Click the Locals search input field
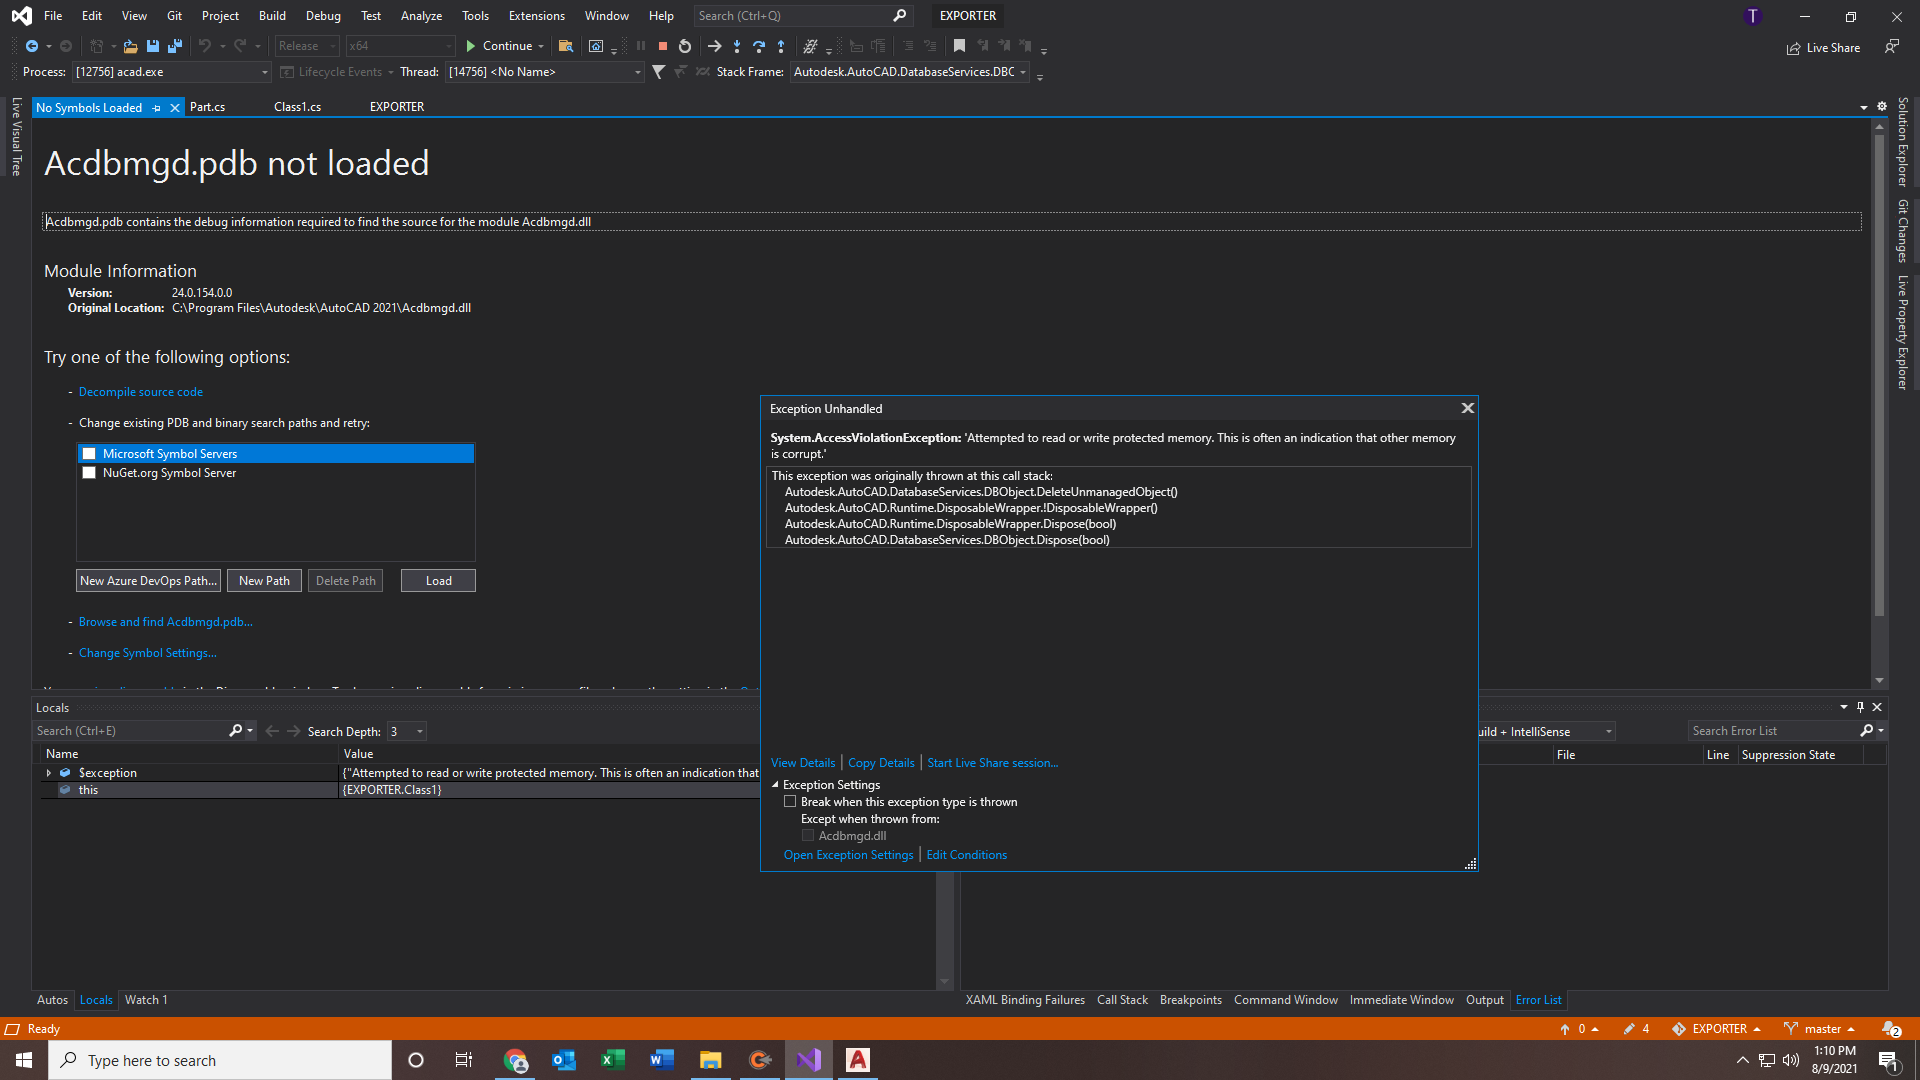This screenshot has height=1080, width=1920. (x=130, y=731)
